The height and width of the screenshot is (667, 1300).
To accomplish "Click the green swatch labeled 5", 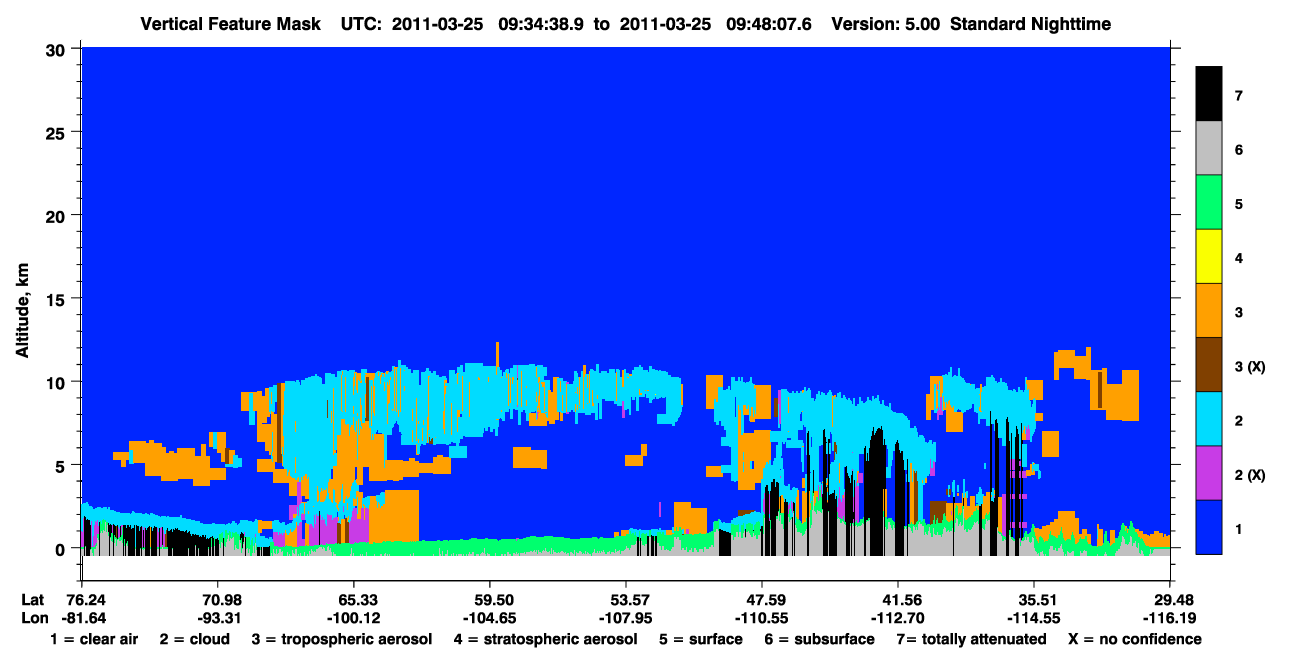I will tap(1209, 203).
